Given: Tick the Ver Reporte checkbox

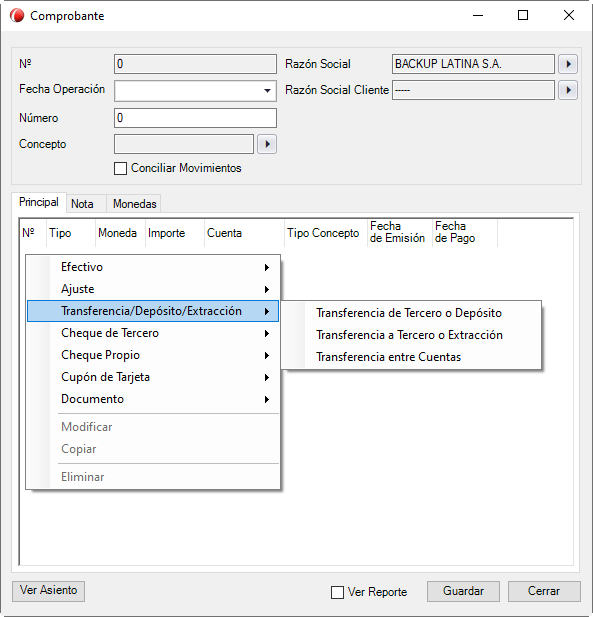Looking at the screenshot, I should (x=337, y=592).
